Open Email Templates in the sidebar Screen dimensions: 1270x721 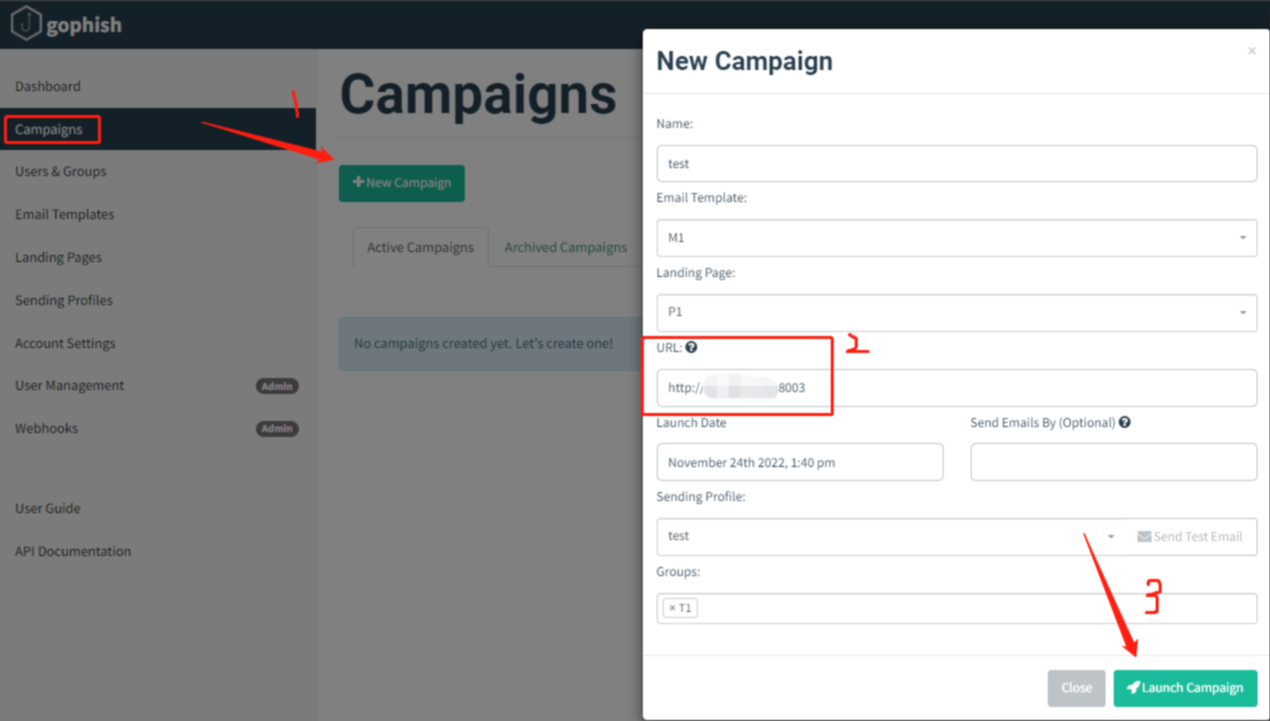point(65,214)
